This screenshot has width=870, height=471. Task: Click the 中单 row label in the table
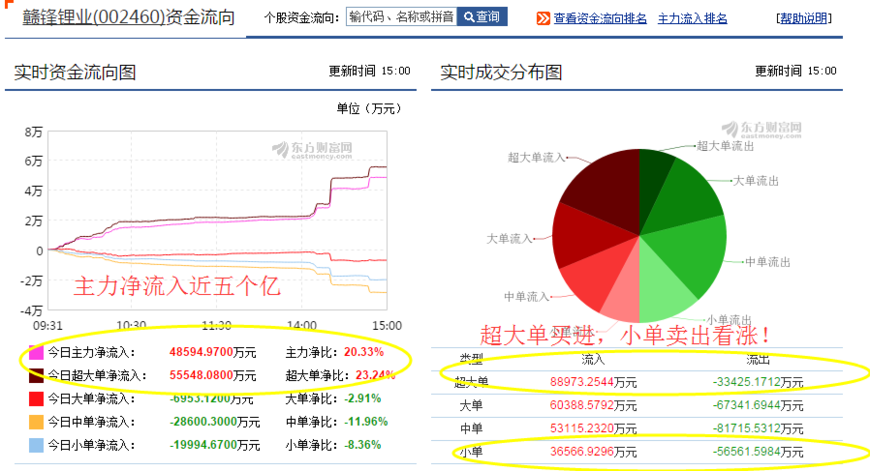(x=471, y=429)
